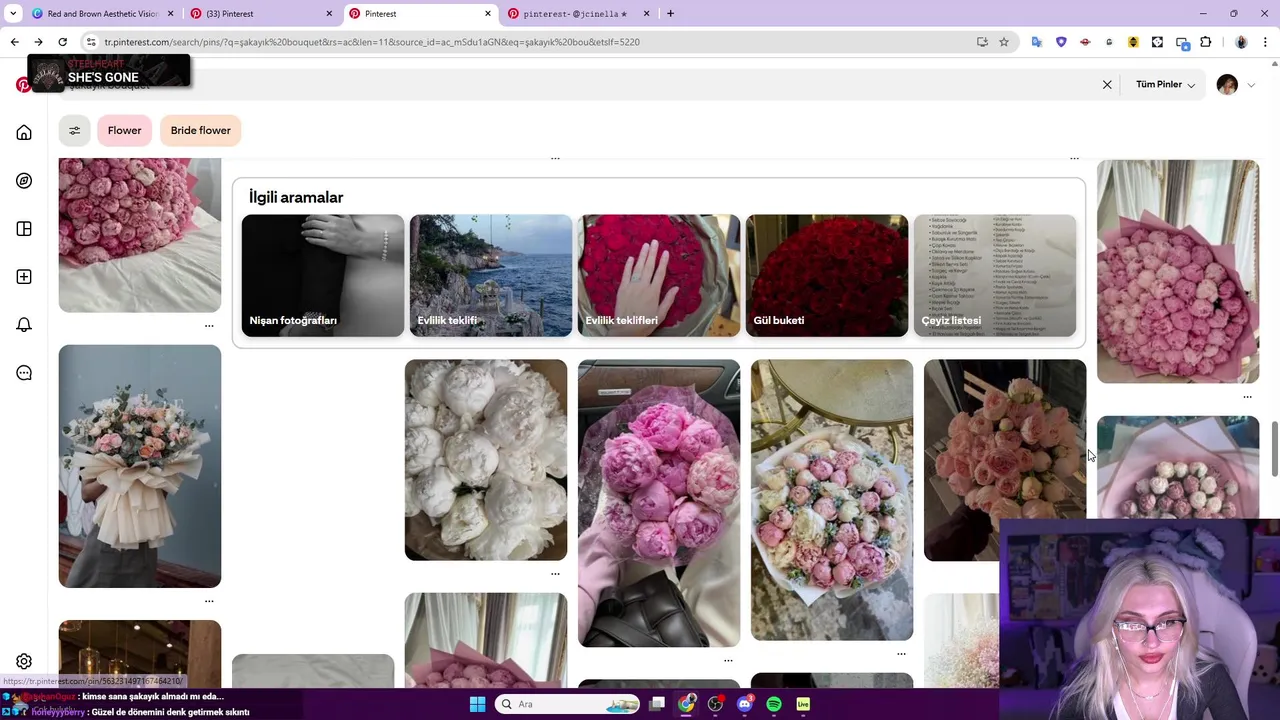Close the active Pinterest tab
This screenshot has height=720, width=1280.
click(488, 14)
